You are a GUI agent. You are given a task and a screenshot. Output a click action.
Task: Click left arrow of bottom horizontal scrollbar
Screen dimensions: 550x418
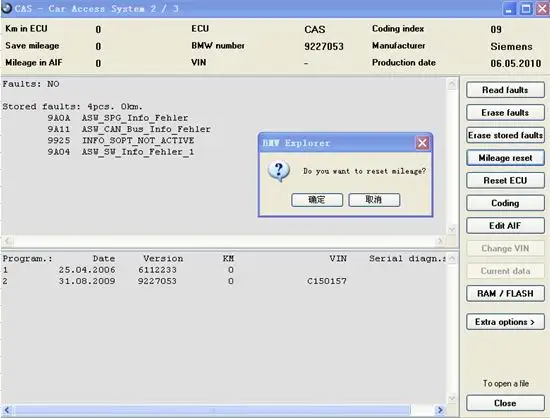(7, 410)
